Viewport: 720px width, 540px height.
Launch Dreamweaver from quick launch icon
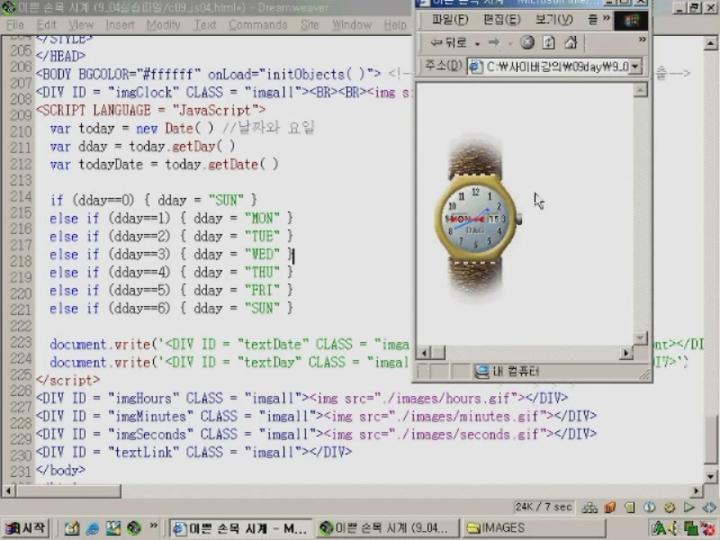(134, 529)
